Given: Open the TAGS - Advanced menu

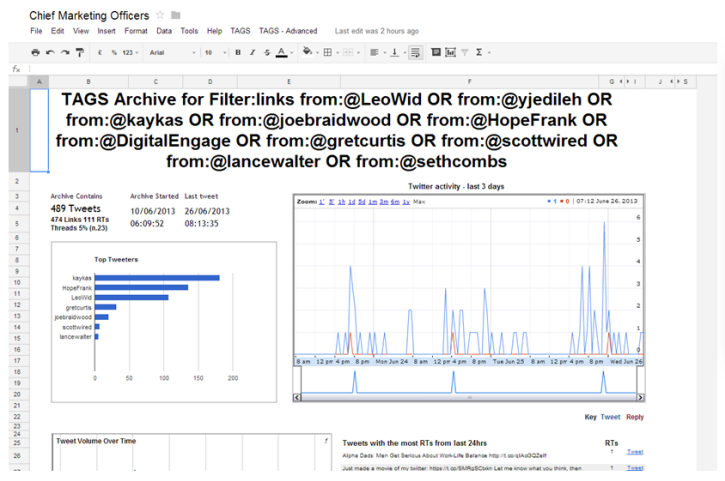Looking at the screenshot, I should 288,31.
